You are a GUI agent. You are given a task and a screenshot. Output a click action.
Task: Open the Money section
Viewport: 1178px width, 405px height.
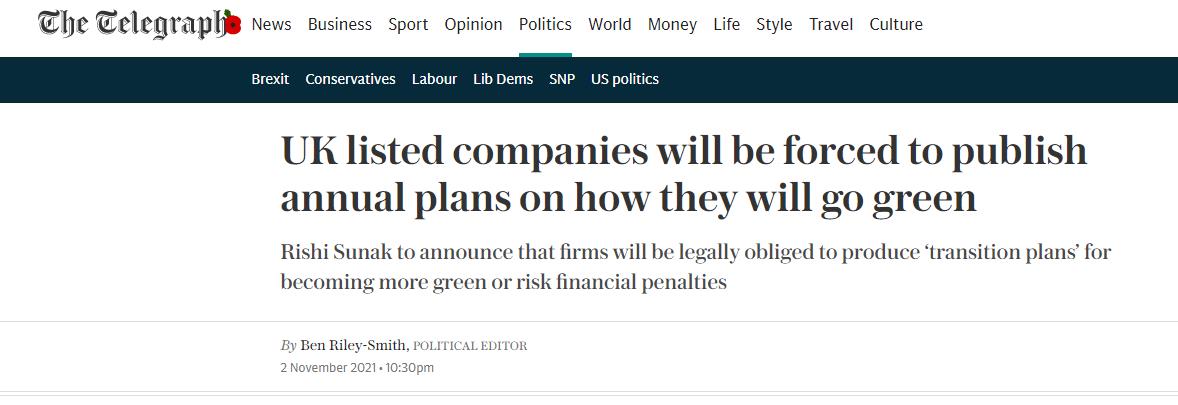tap(672, 24)
